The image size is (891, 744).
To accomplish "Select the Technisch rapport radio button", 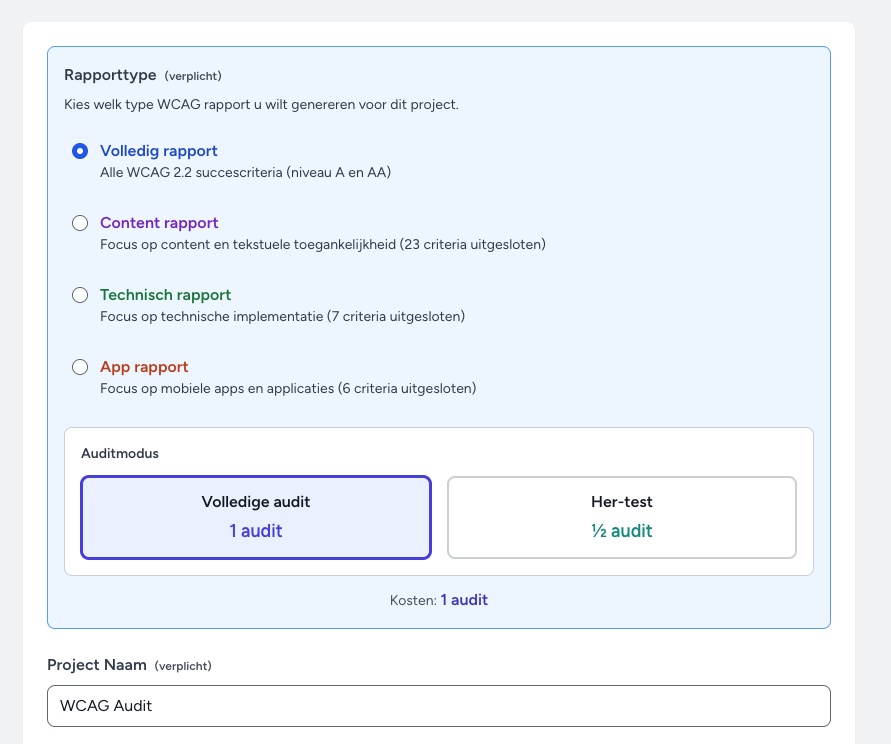I will [x=80, y=295].
